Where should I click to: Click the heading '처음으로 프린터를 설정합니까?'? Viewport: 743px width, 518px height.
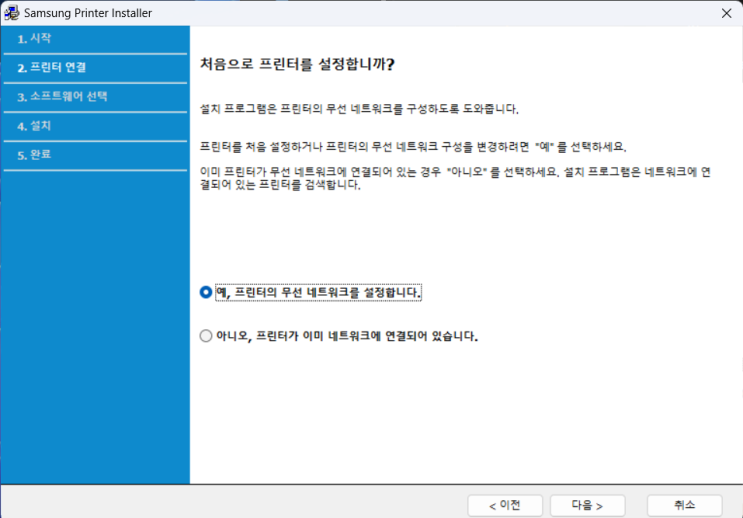pos(297,64)
